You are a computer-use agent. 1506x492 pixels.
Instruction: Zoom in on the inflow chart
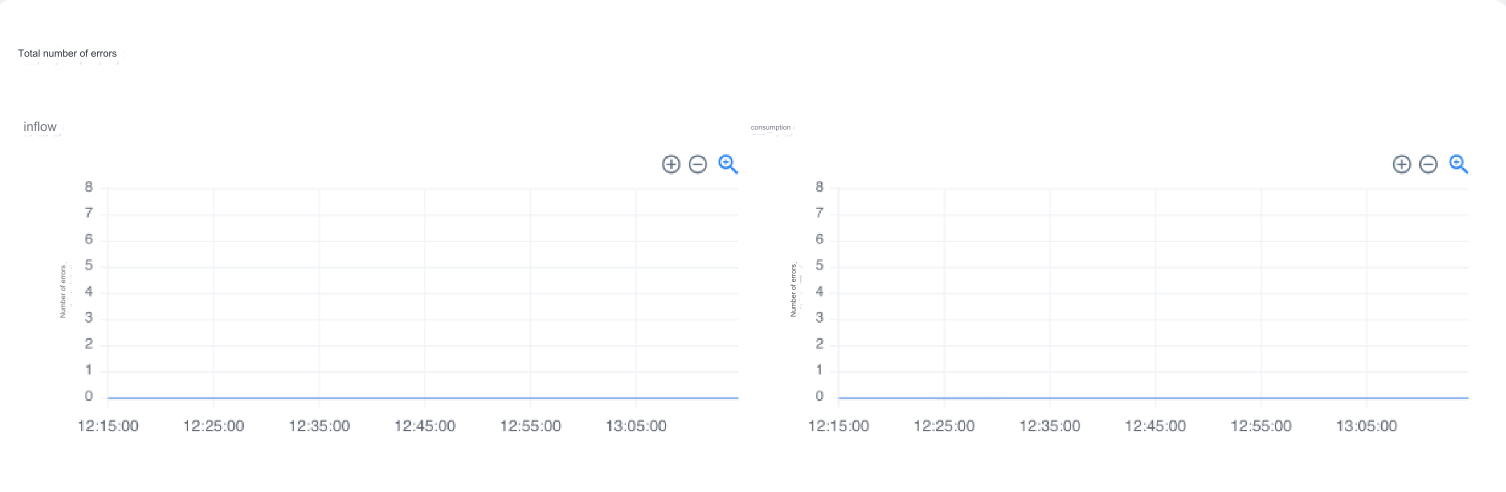(x=671, y=164)
